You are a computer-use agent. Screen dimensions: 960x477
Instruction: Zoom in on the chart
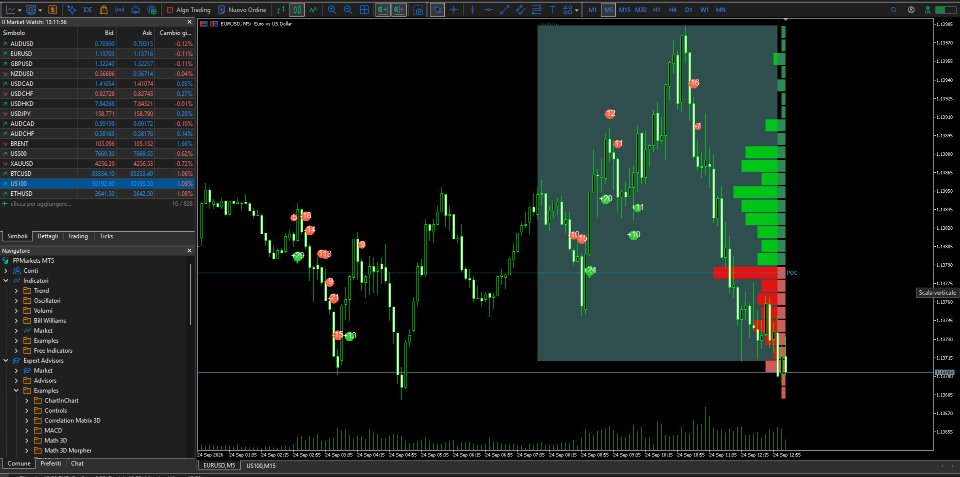tap(332, 10)
